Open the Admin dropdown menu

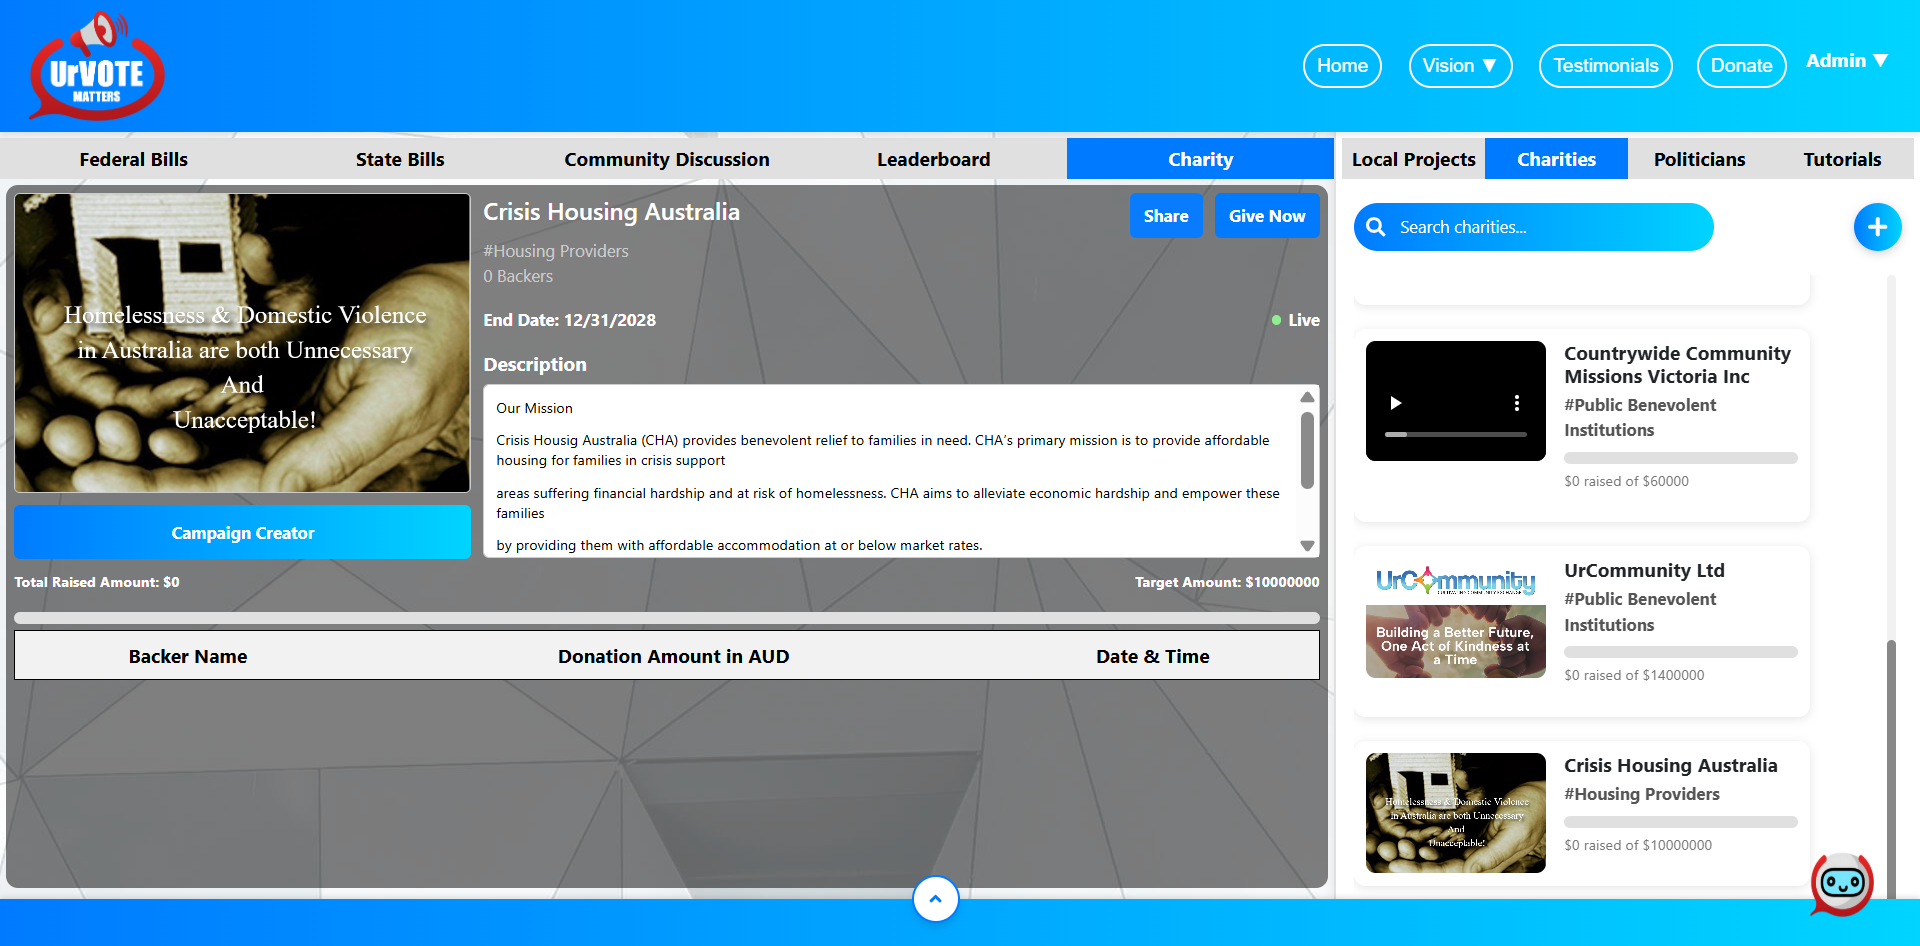tap(1847, 61)
